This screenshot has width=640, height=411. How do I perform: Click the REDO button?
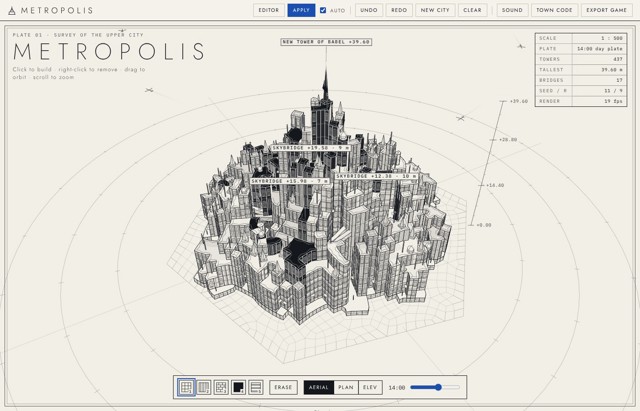coord(399,10)
